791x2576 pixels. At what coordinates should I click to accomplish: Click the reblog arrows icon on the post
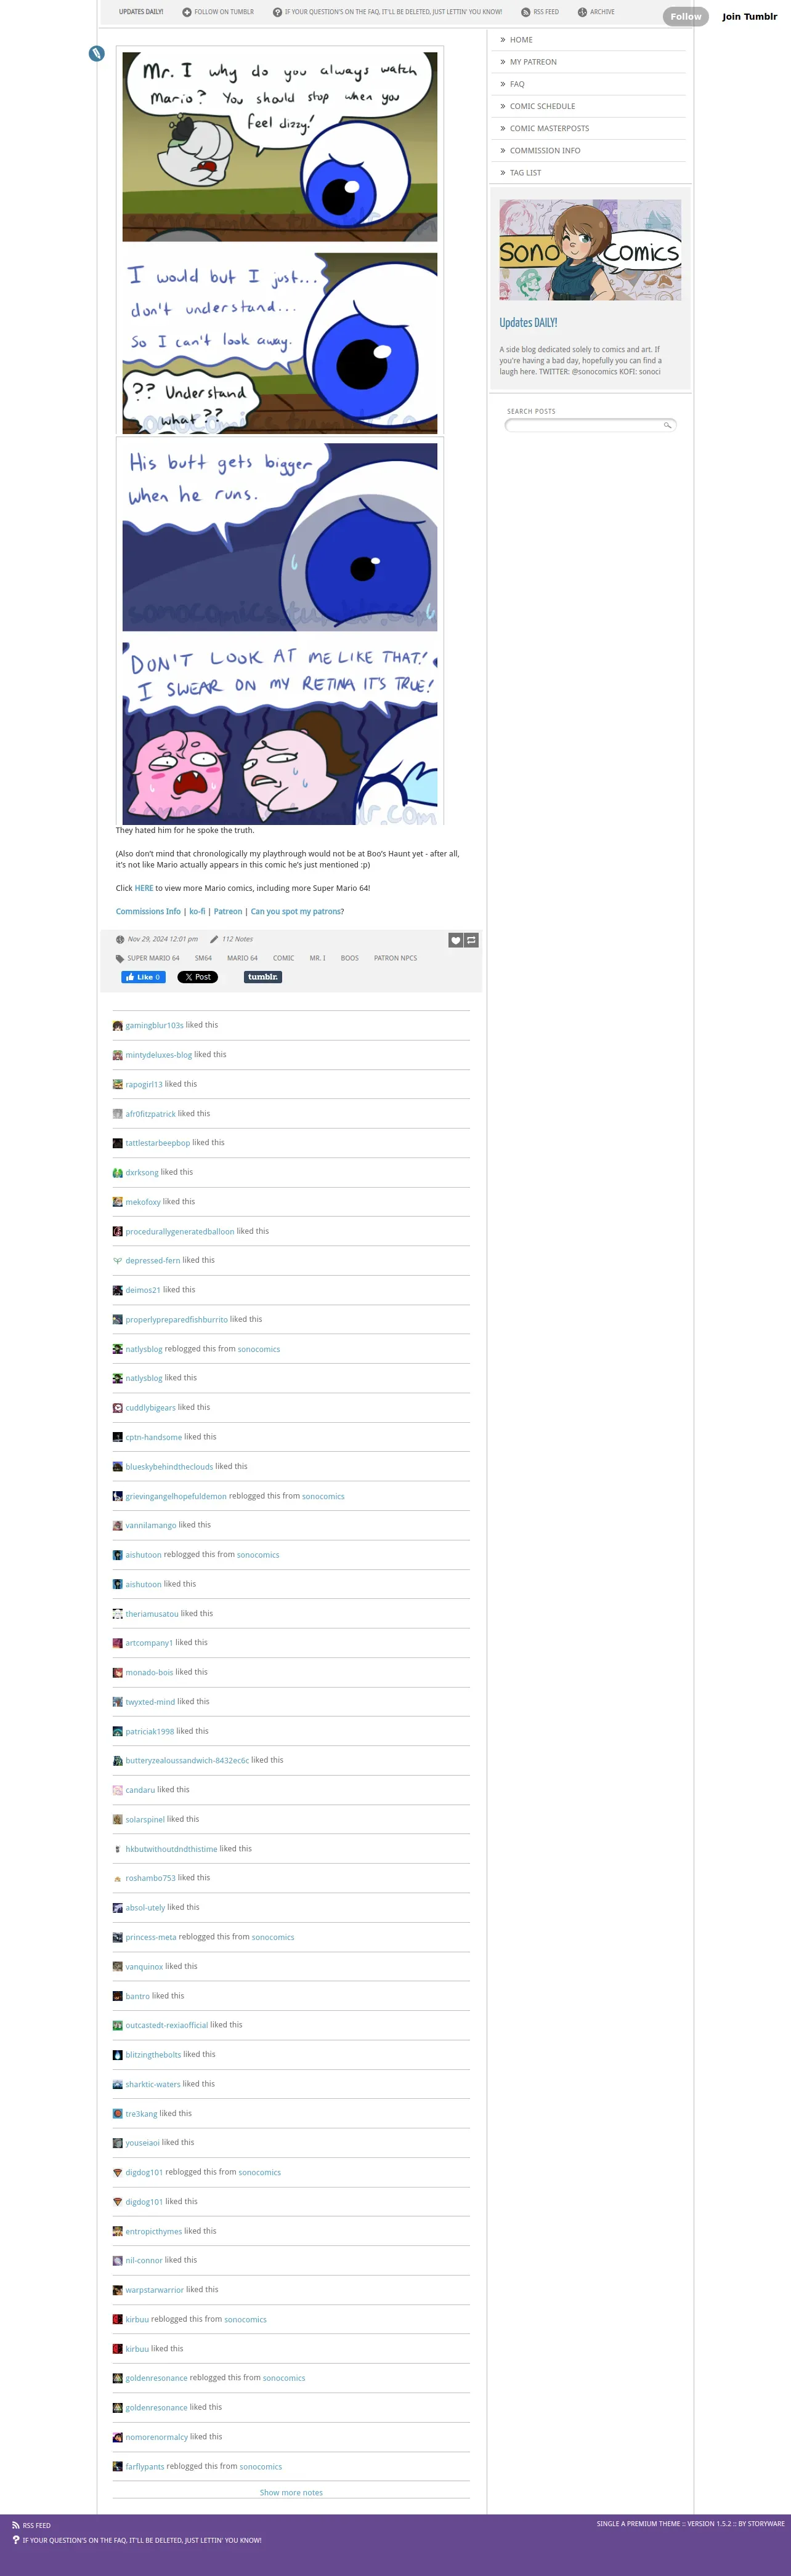tap(471, 940)
